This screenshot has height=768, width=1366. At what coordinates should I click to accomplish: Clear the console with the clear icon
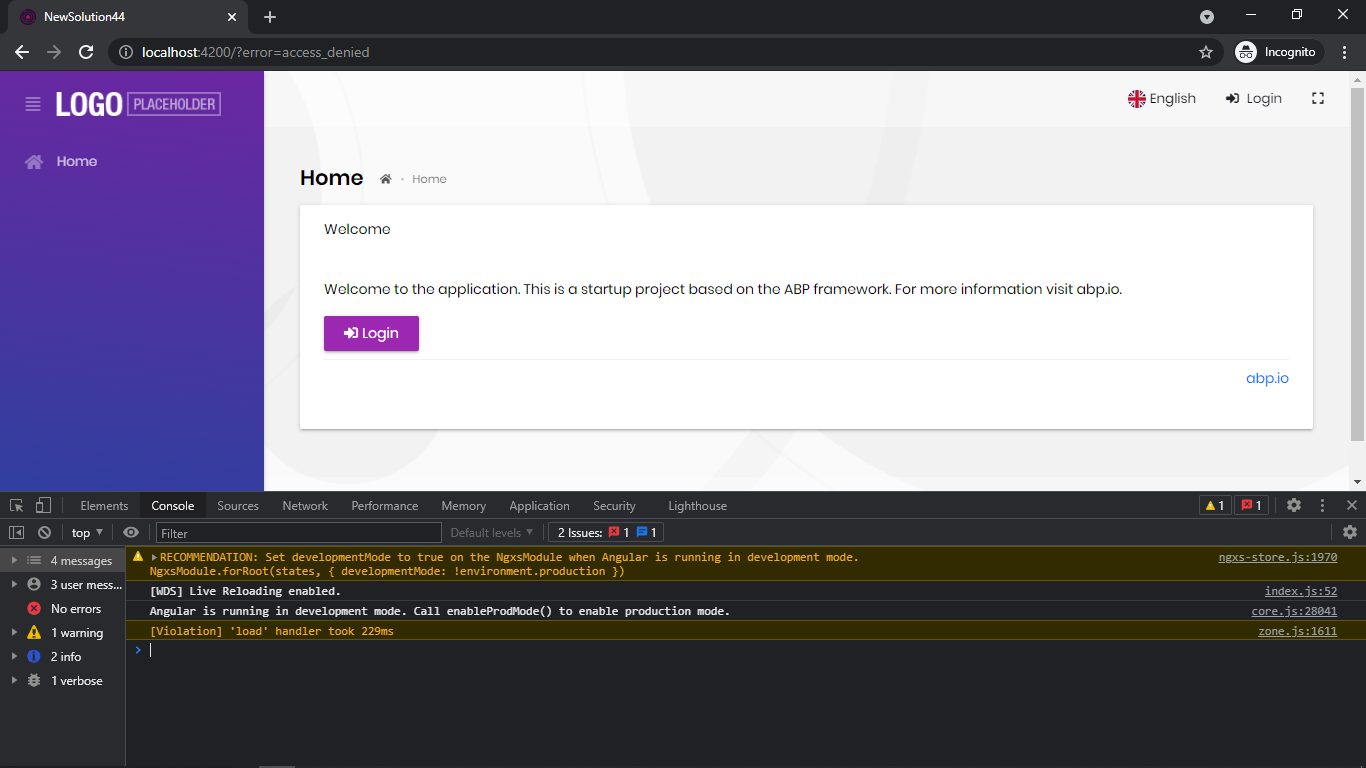click(x=44, y=533)
